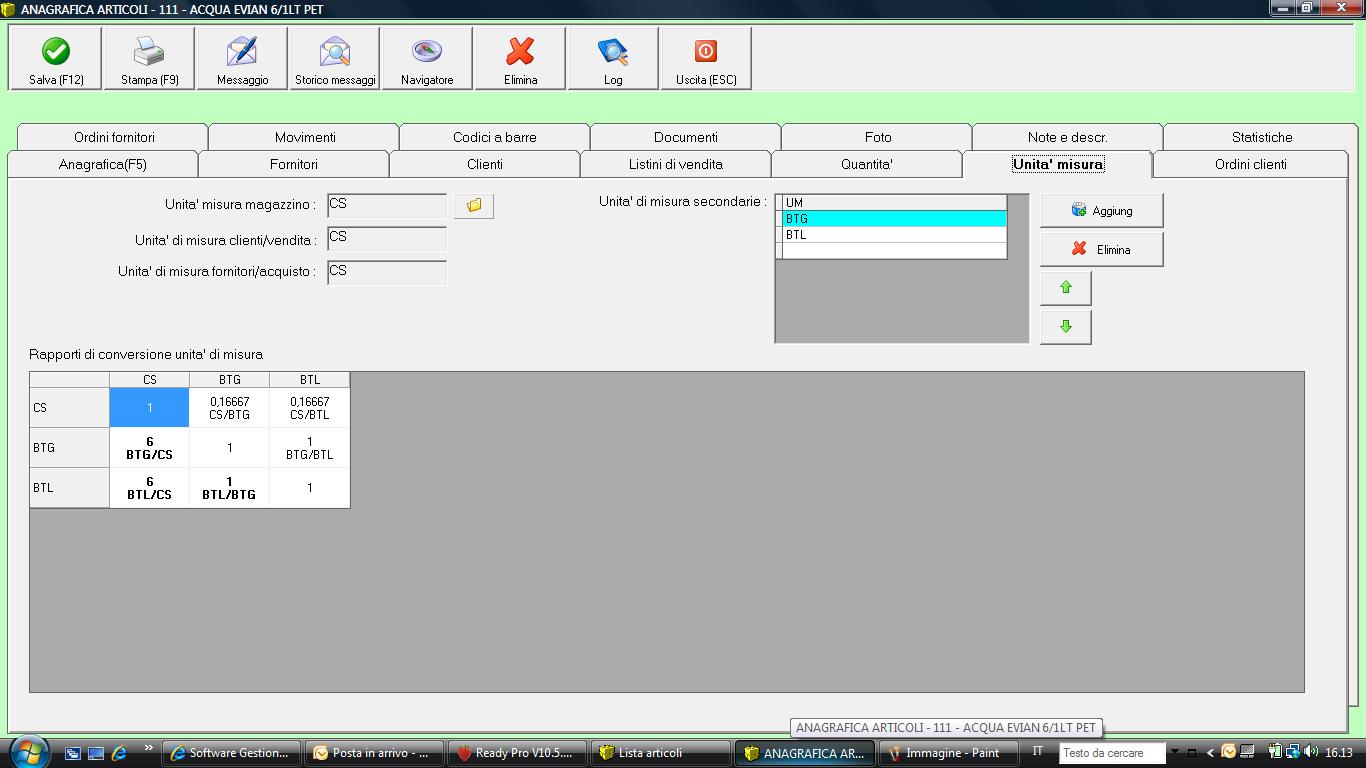Click the Testo da cercare search box
Viewport: 1366px width, 768px height.
point(1112,753)
